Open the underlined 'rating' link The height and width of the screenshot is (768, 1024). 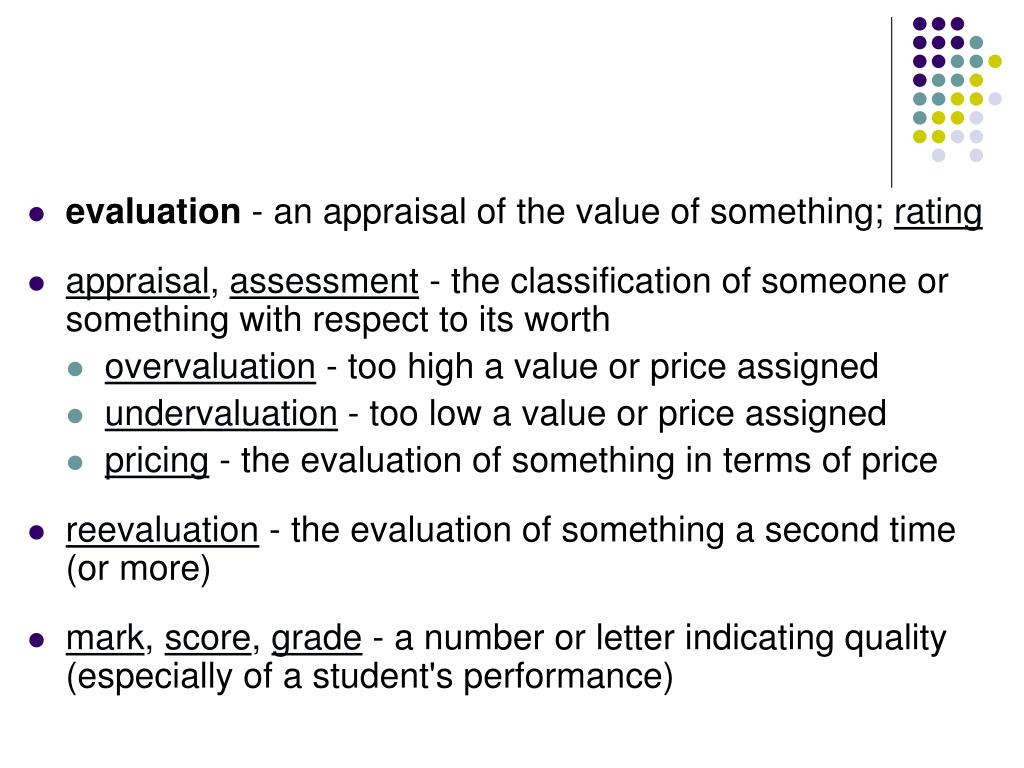tap(938, 214)
